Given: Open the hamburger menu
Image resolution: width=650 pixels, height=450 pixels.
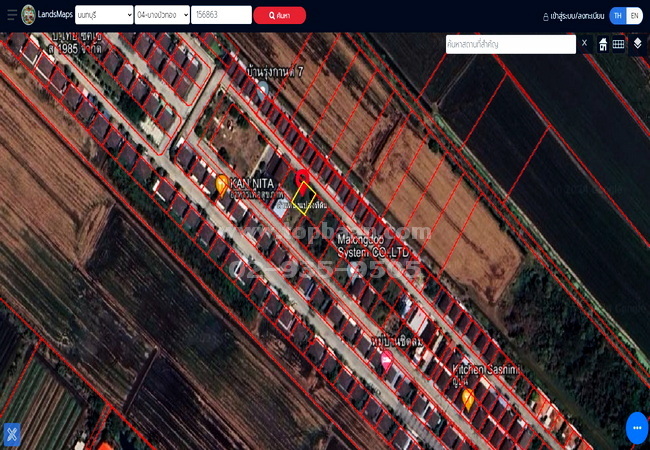Looking at the screenshot, I should 12,15.
